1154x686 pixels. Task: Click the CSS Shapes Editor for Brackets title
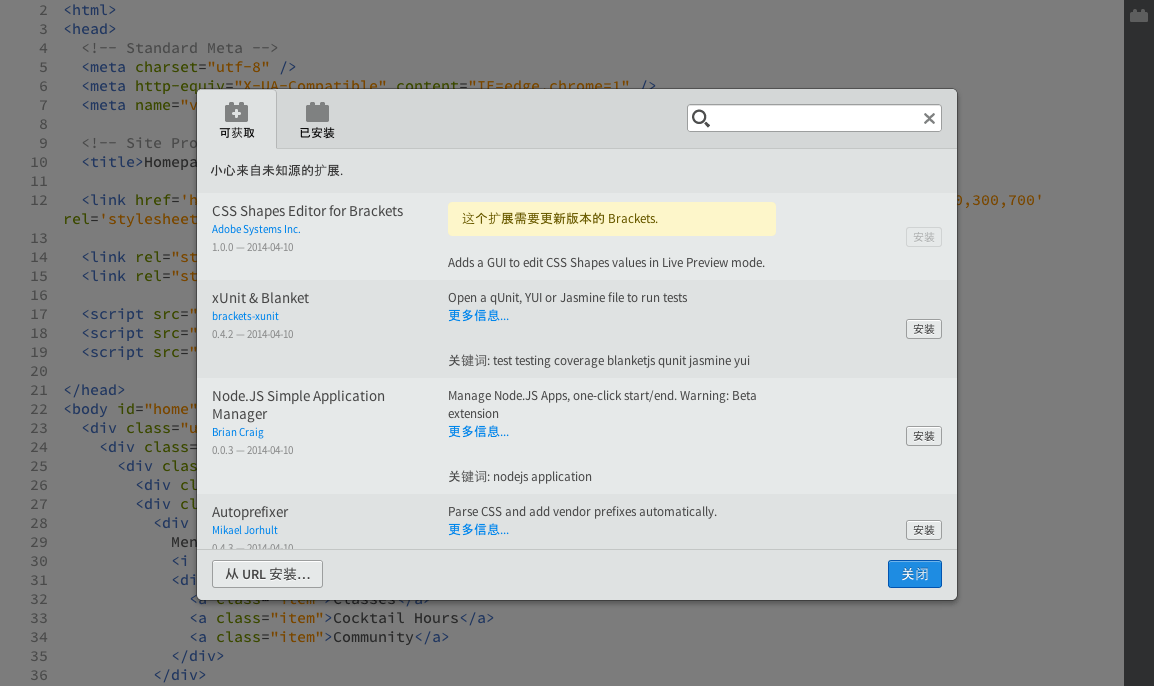tap(308, 211)
